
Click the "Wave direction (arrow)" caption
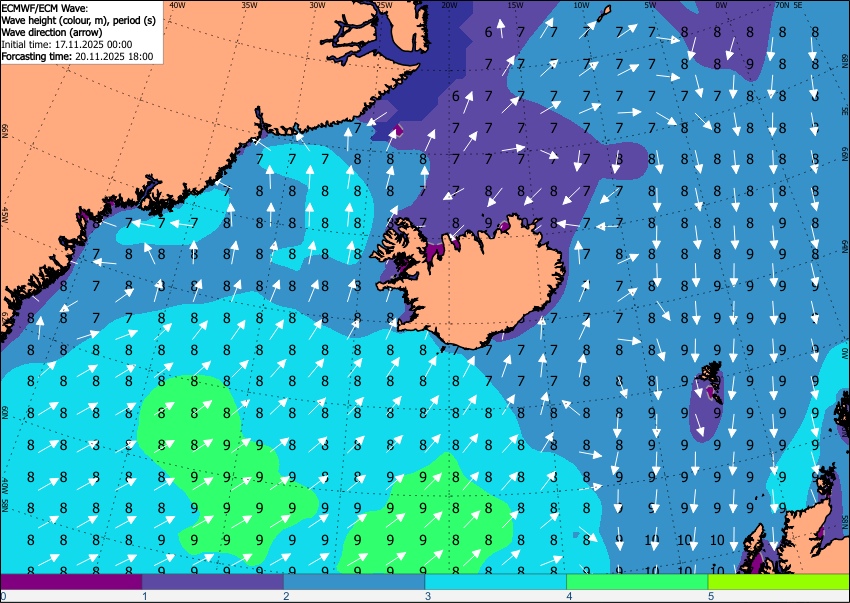pyautogui.click(x=51, y=33)
